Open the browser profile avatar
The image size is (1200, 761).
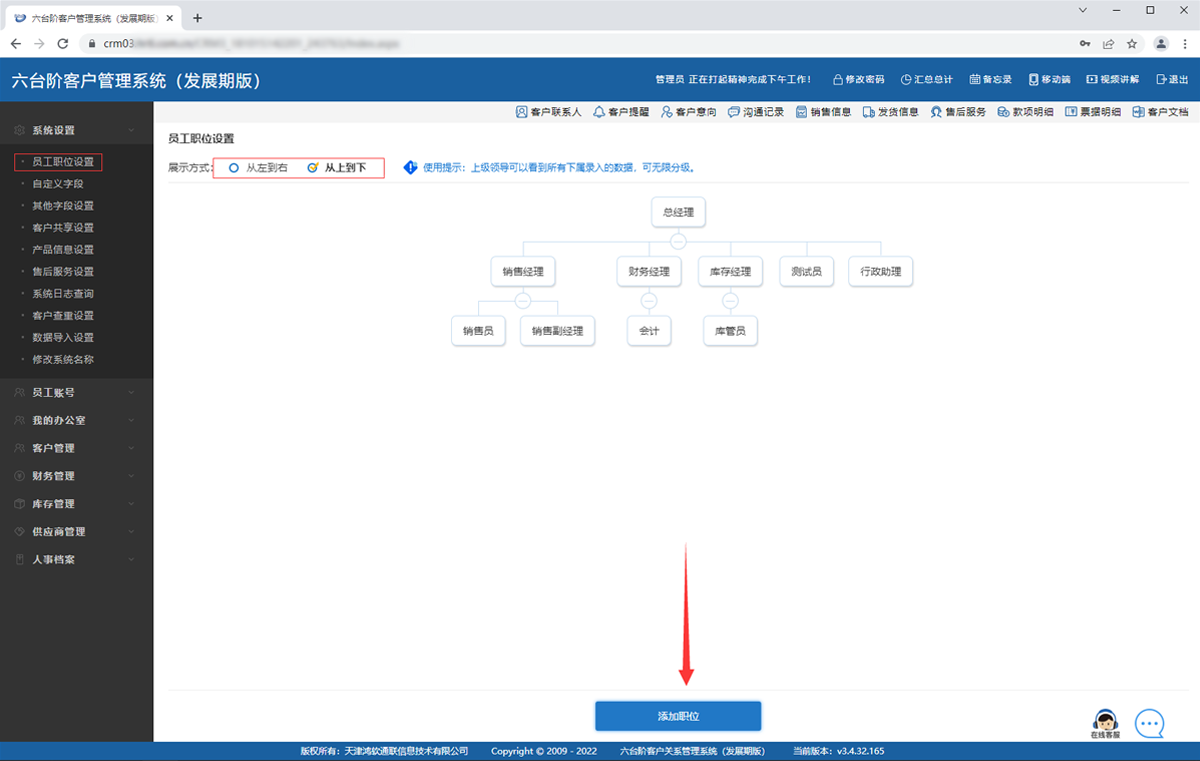(x=1161, y=44)
